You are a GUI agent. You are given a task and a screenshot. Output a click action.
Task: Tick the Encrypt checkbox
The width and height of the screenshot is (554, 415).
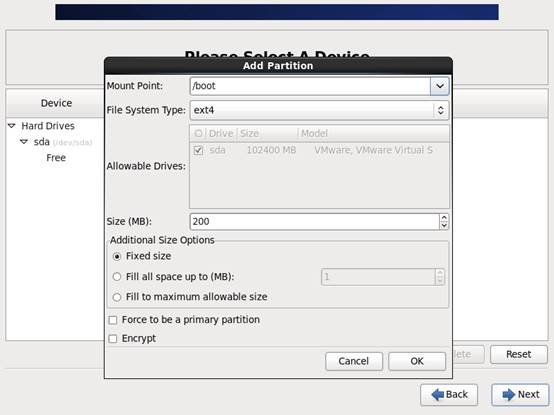coord(113,339)
